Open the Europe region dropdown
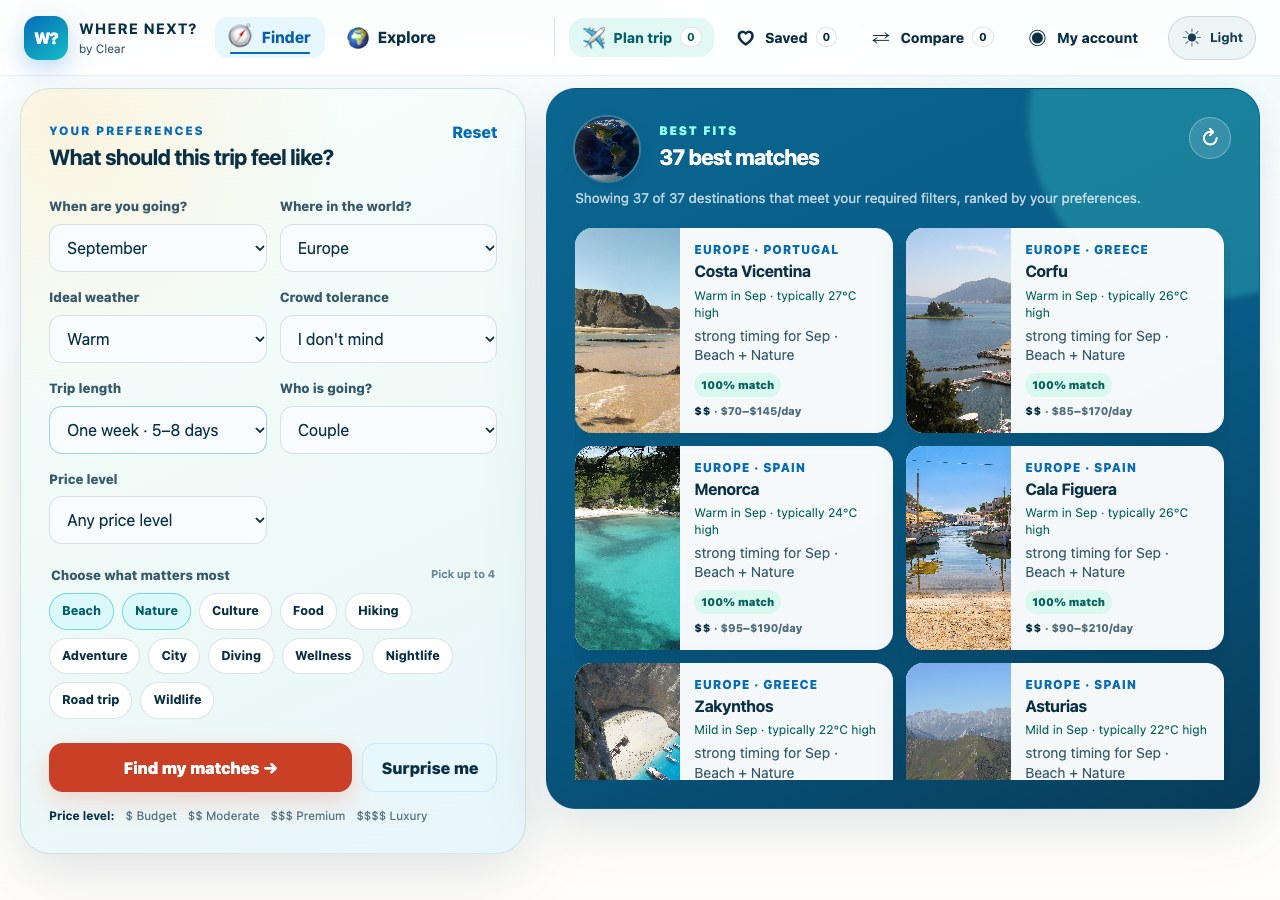The height and width of the screenshot is (900, 1280). (388, 248)
